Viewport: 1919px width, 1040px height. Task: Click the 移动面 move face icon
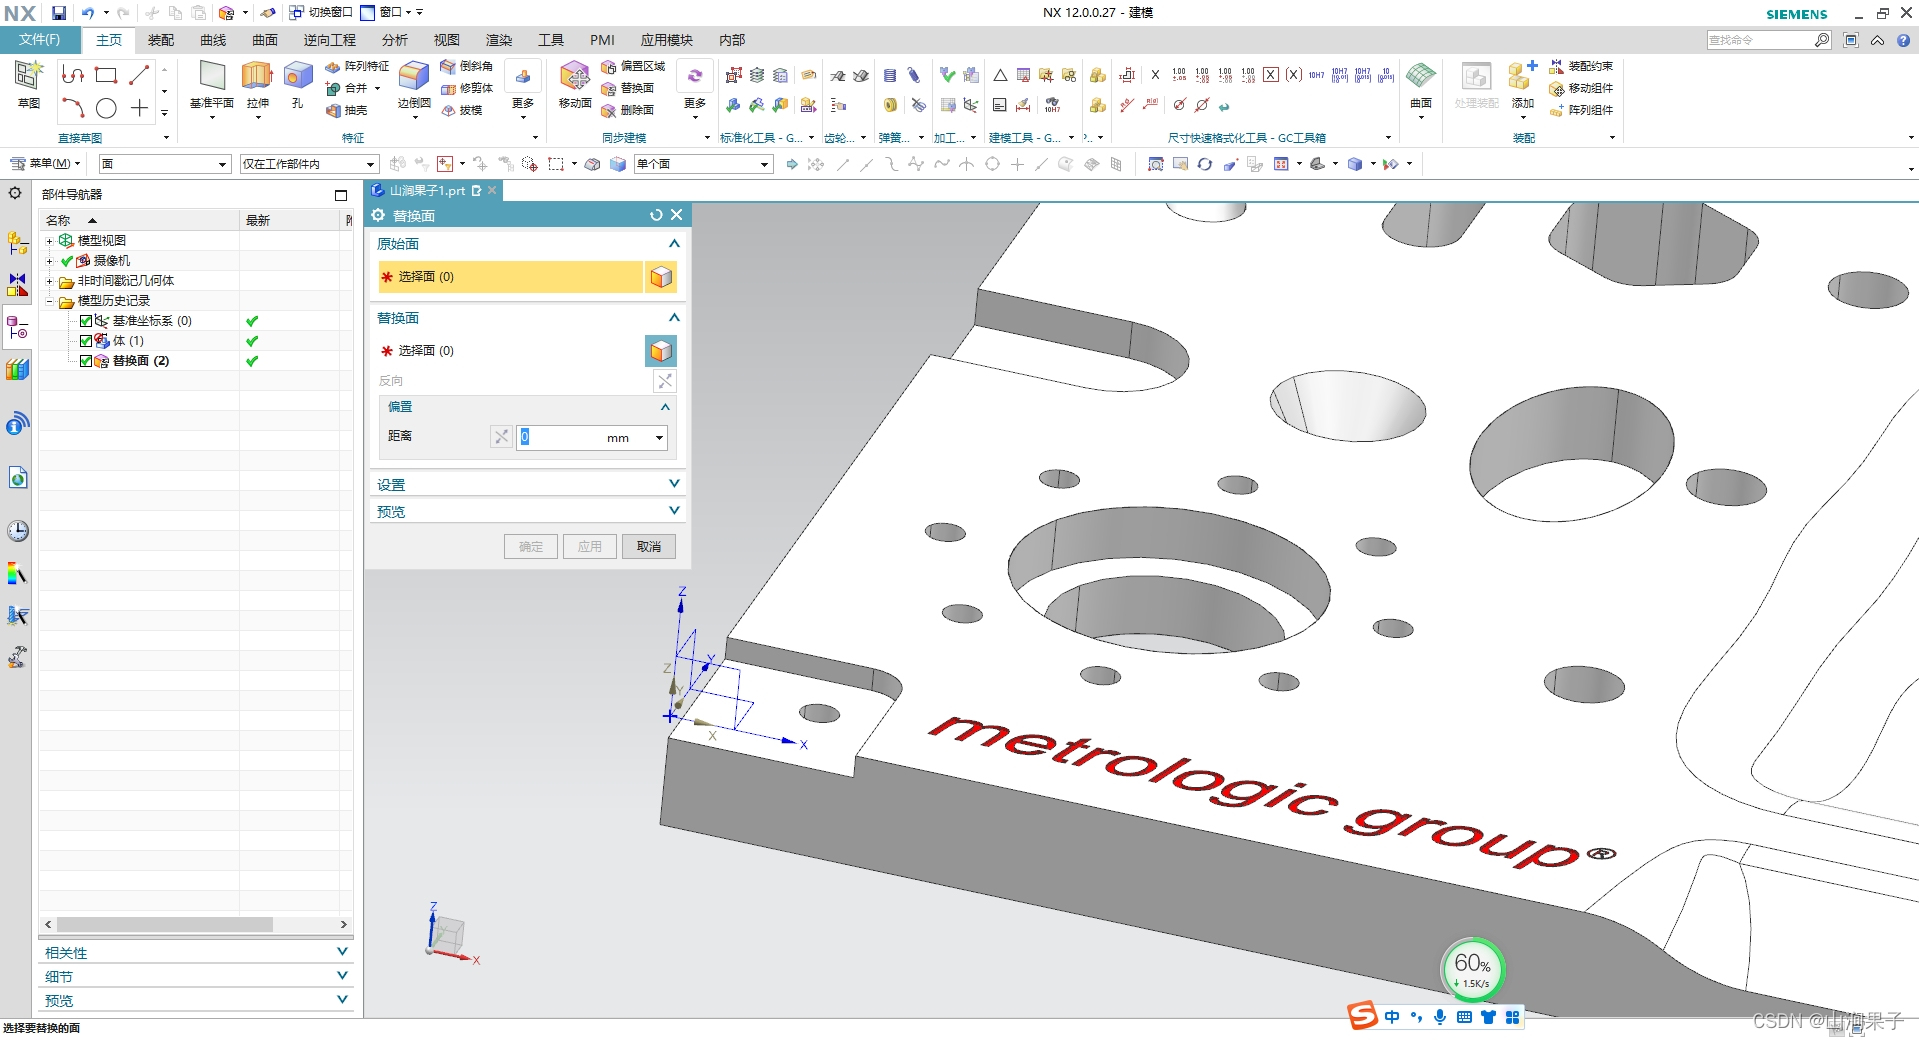coord(575,77)
